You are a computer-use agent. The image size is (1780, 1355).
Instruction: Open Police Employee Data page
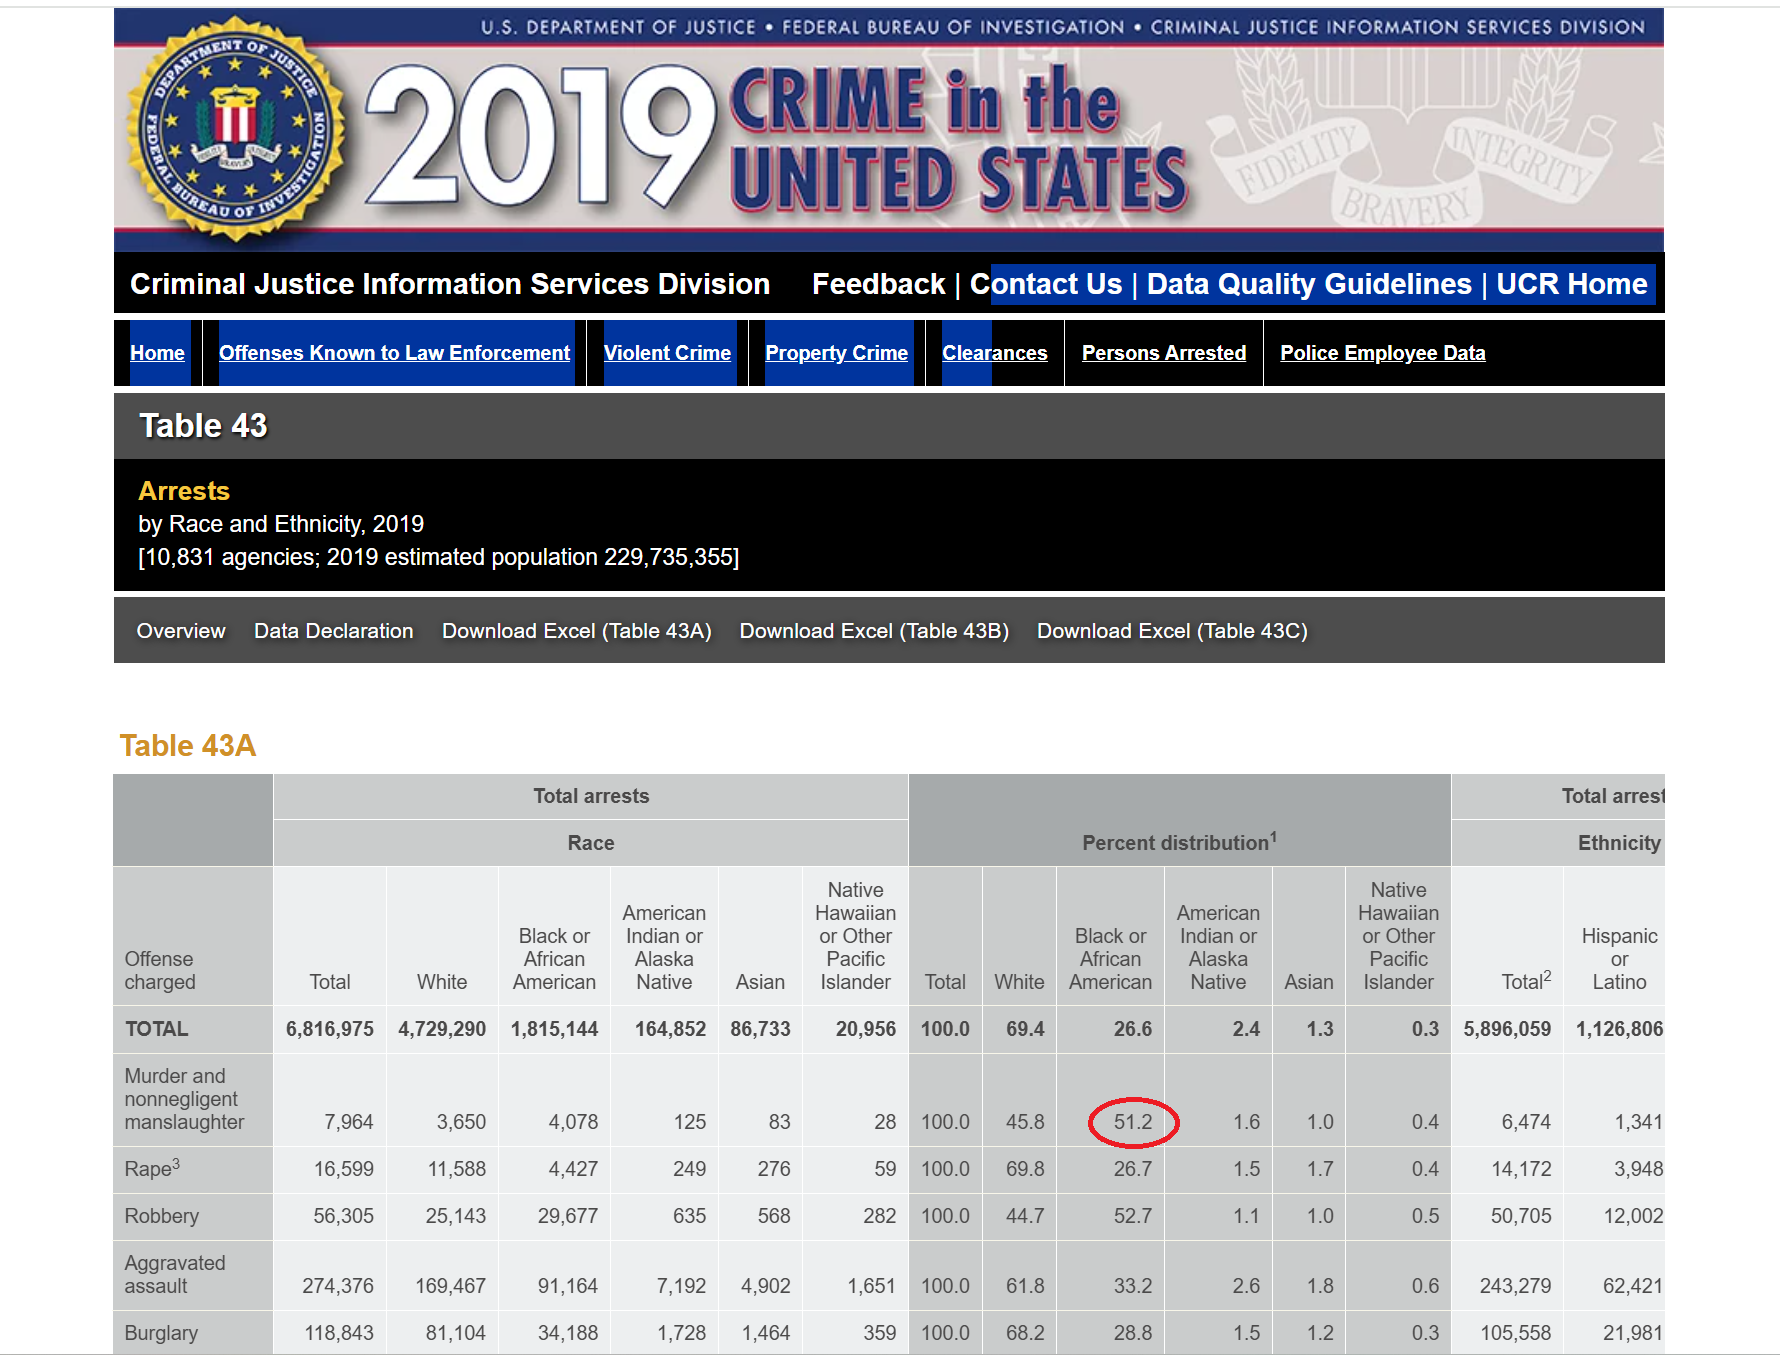(x=1382, y=353)
